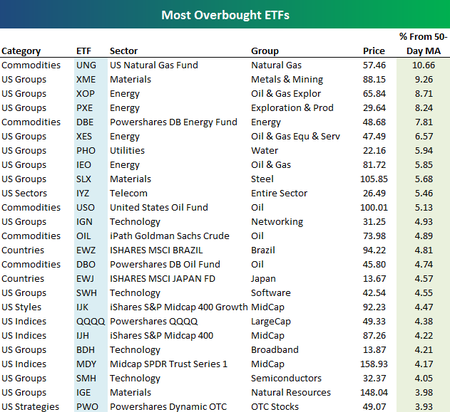
Task: Click the EWZ ticker cell
Action: point(86,250)
